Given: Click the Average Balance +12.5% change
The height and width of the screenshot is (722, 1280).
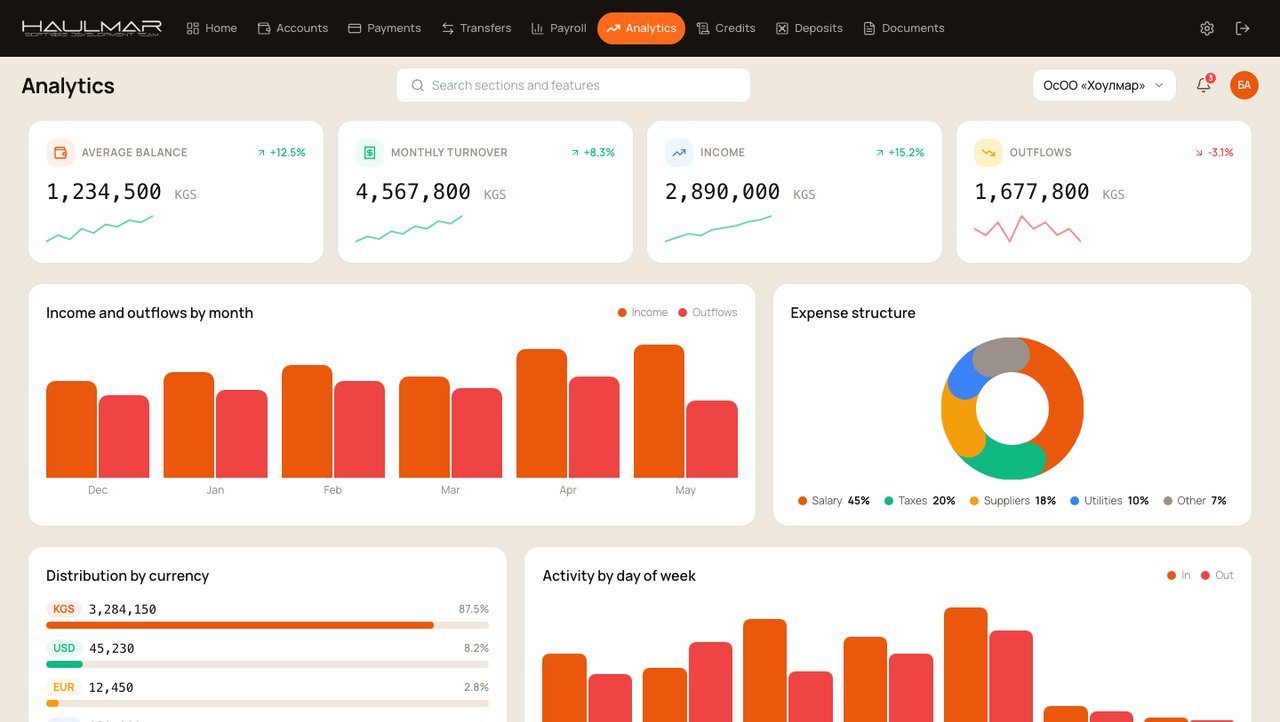Looking at the screenshot, I should point(281,153).
